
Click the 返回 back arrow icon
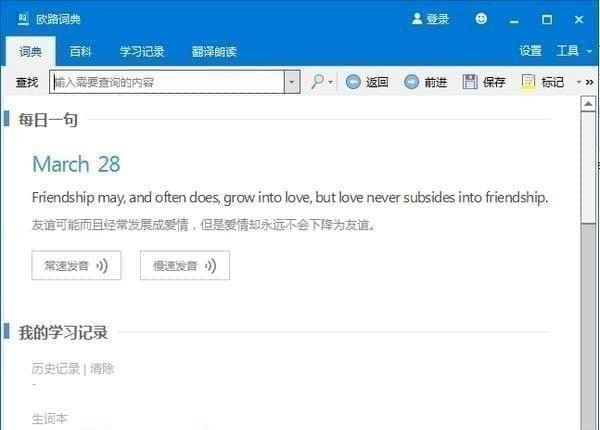[x=353, y=82]
